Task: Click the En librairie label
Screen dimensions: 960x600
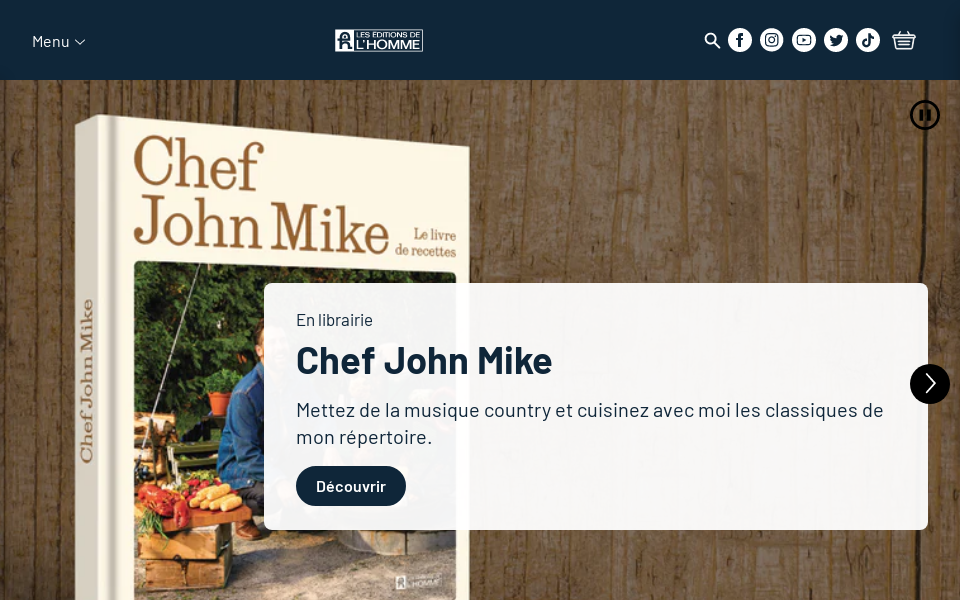Action: tap(334, 320)
